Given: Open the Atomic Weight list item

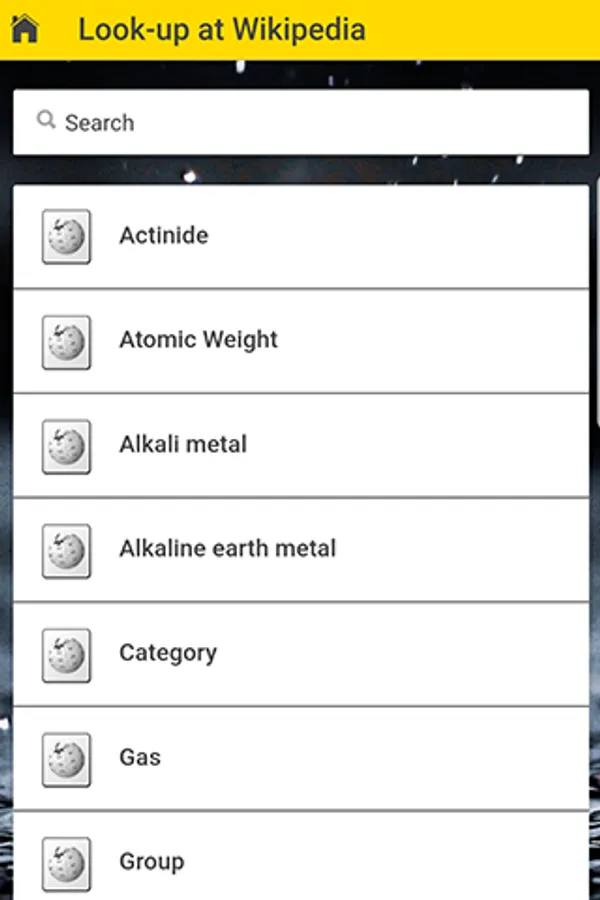Looking at the screenshot, I should [x=198, y=340].
